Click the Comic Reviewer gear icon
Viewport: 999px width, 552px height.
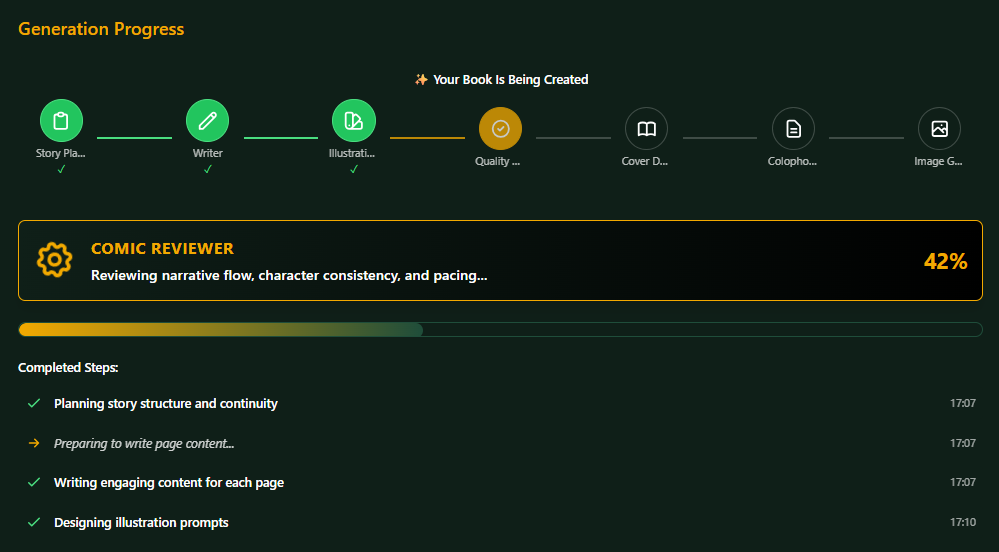(x=54, y=260)
